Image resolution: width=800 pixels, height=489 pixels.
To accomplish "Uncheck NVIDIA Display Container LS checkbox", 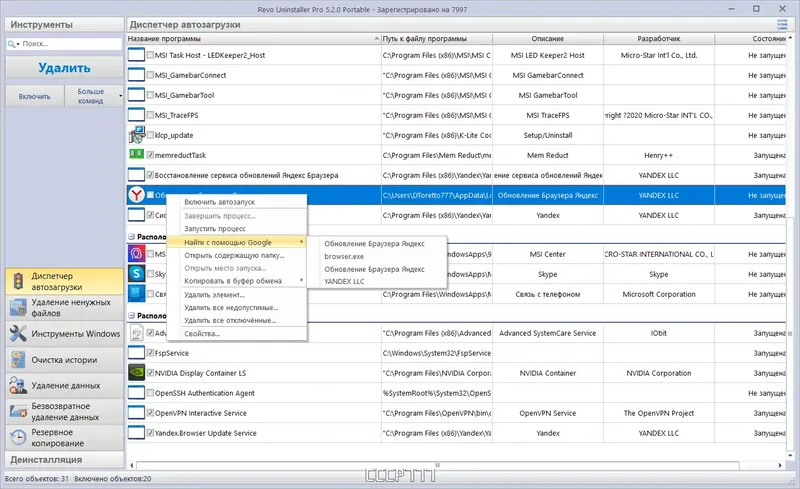I will (150, 373).
